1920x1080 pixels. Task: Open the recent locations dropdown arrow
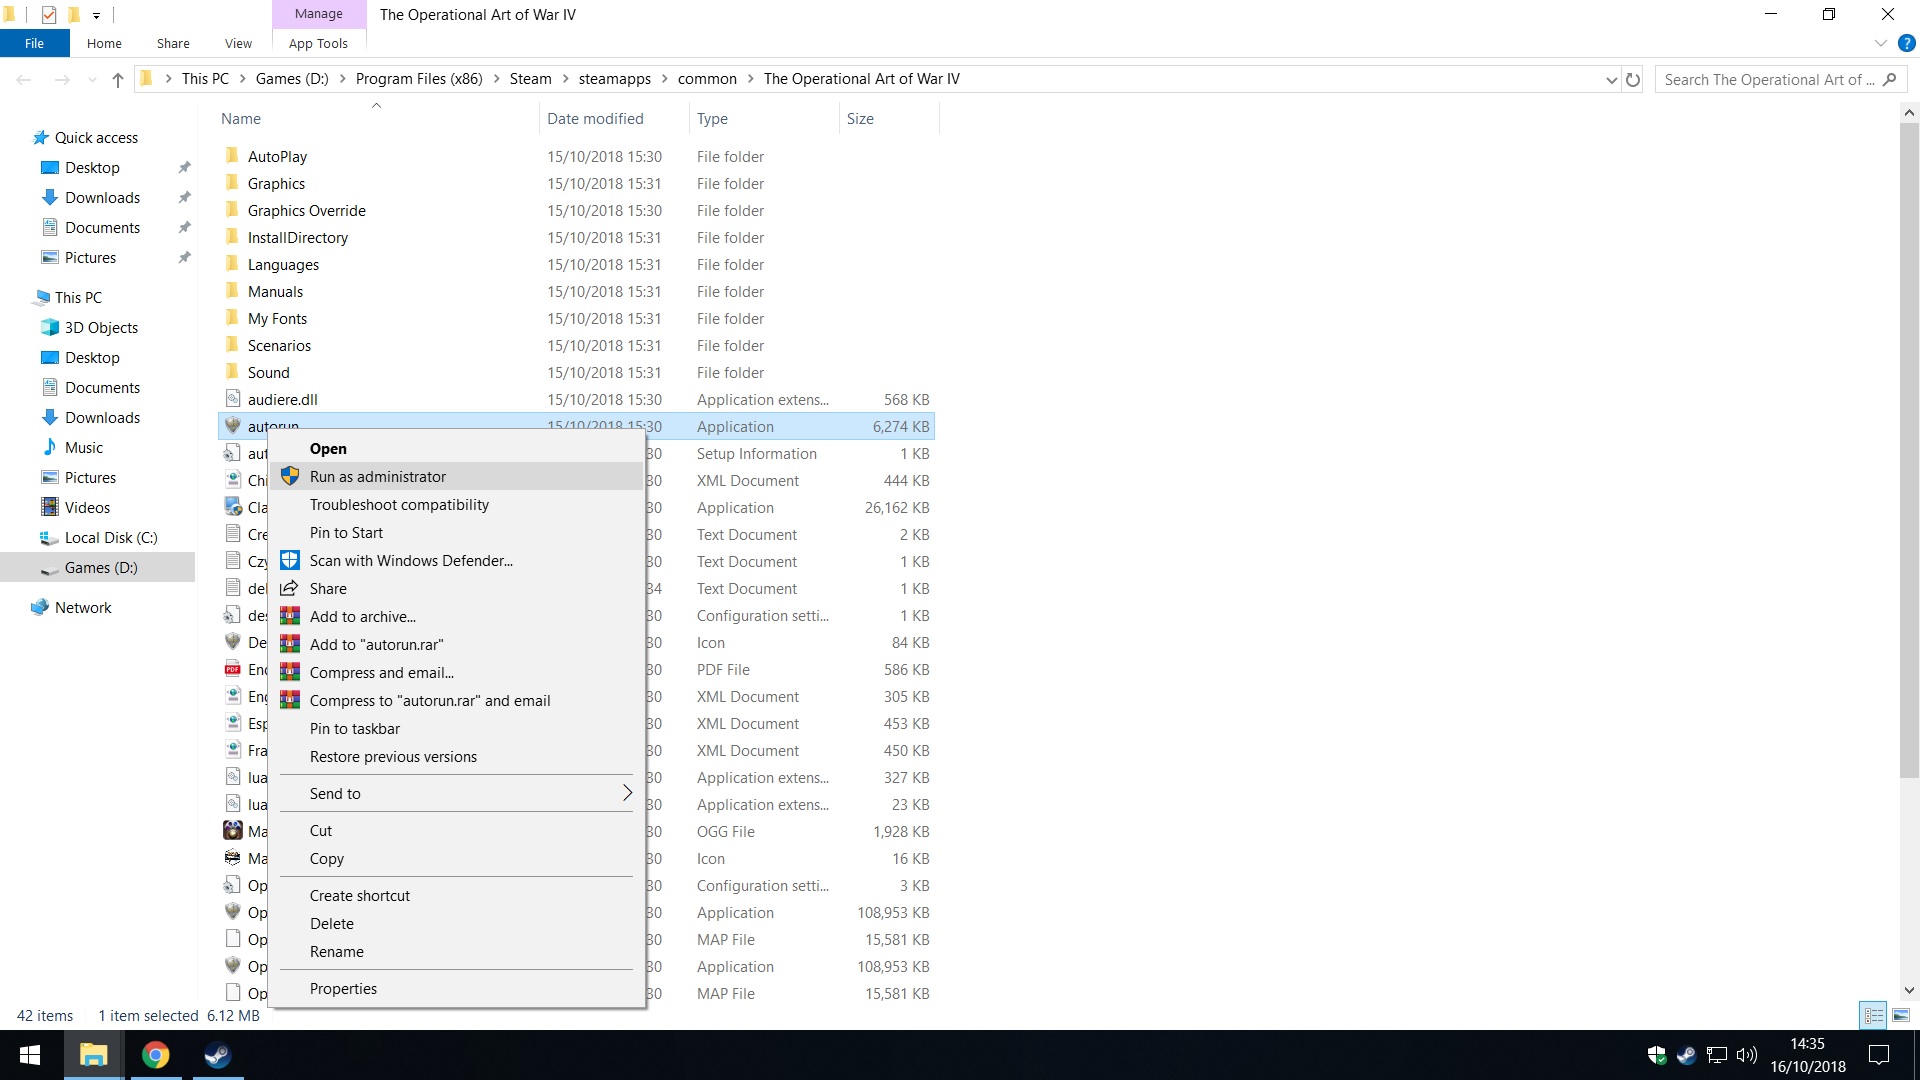tap(92, 79)
